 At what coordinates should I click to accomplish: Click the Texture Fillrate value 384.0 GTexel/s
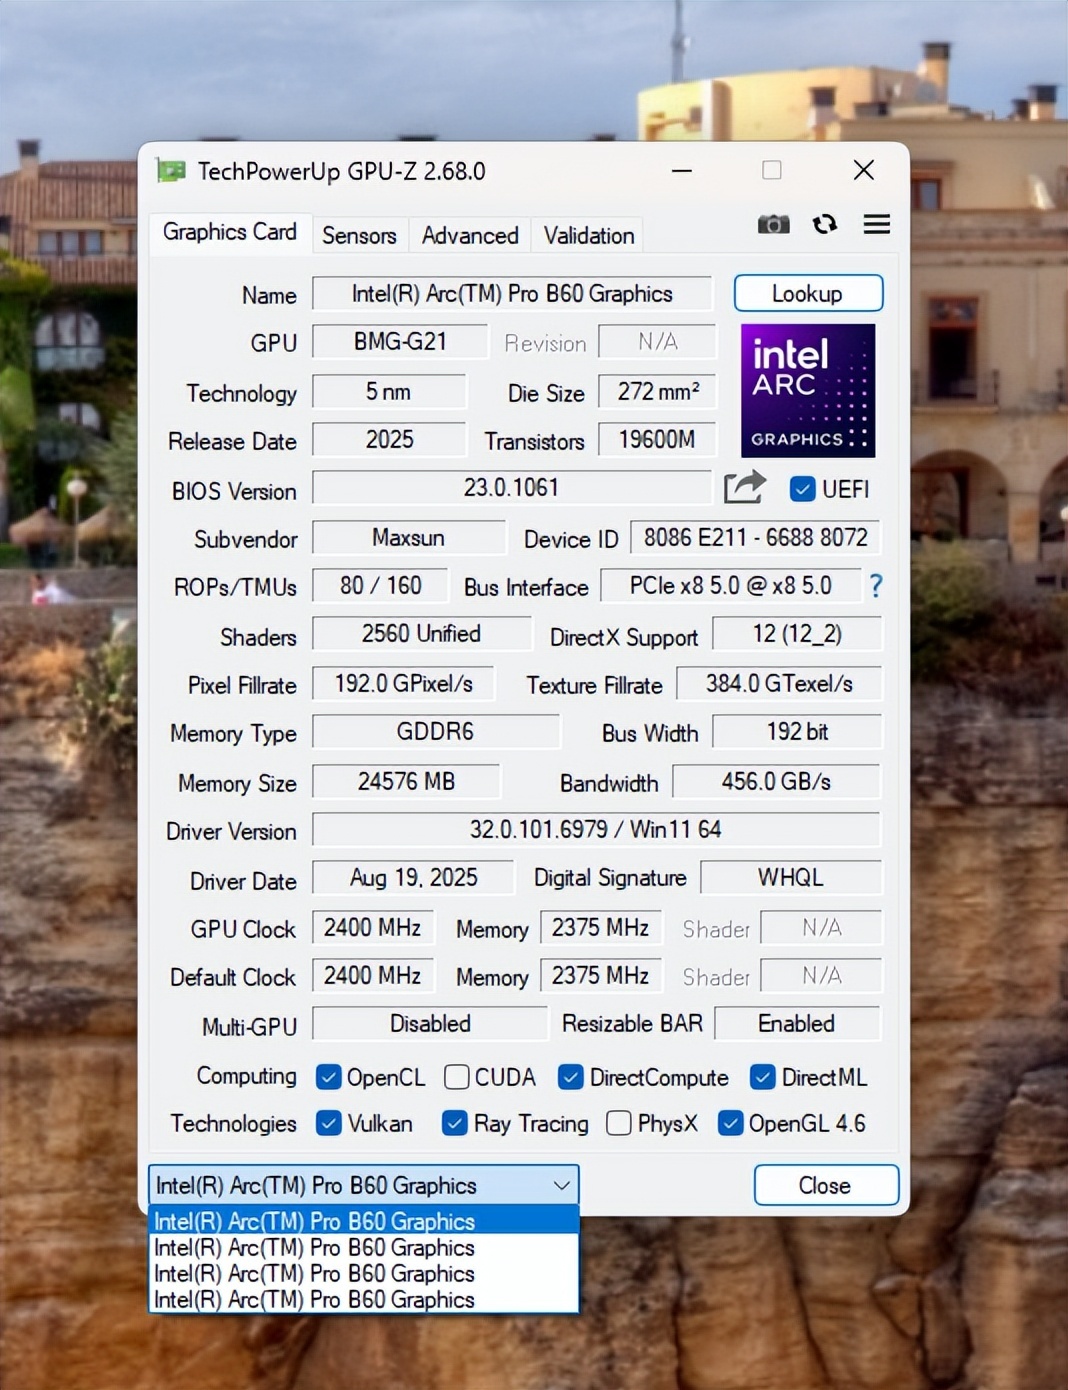click(779, 684)
